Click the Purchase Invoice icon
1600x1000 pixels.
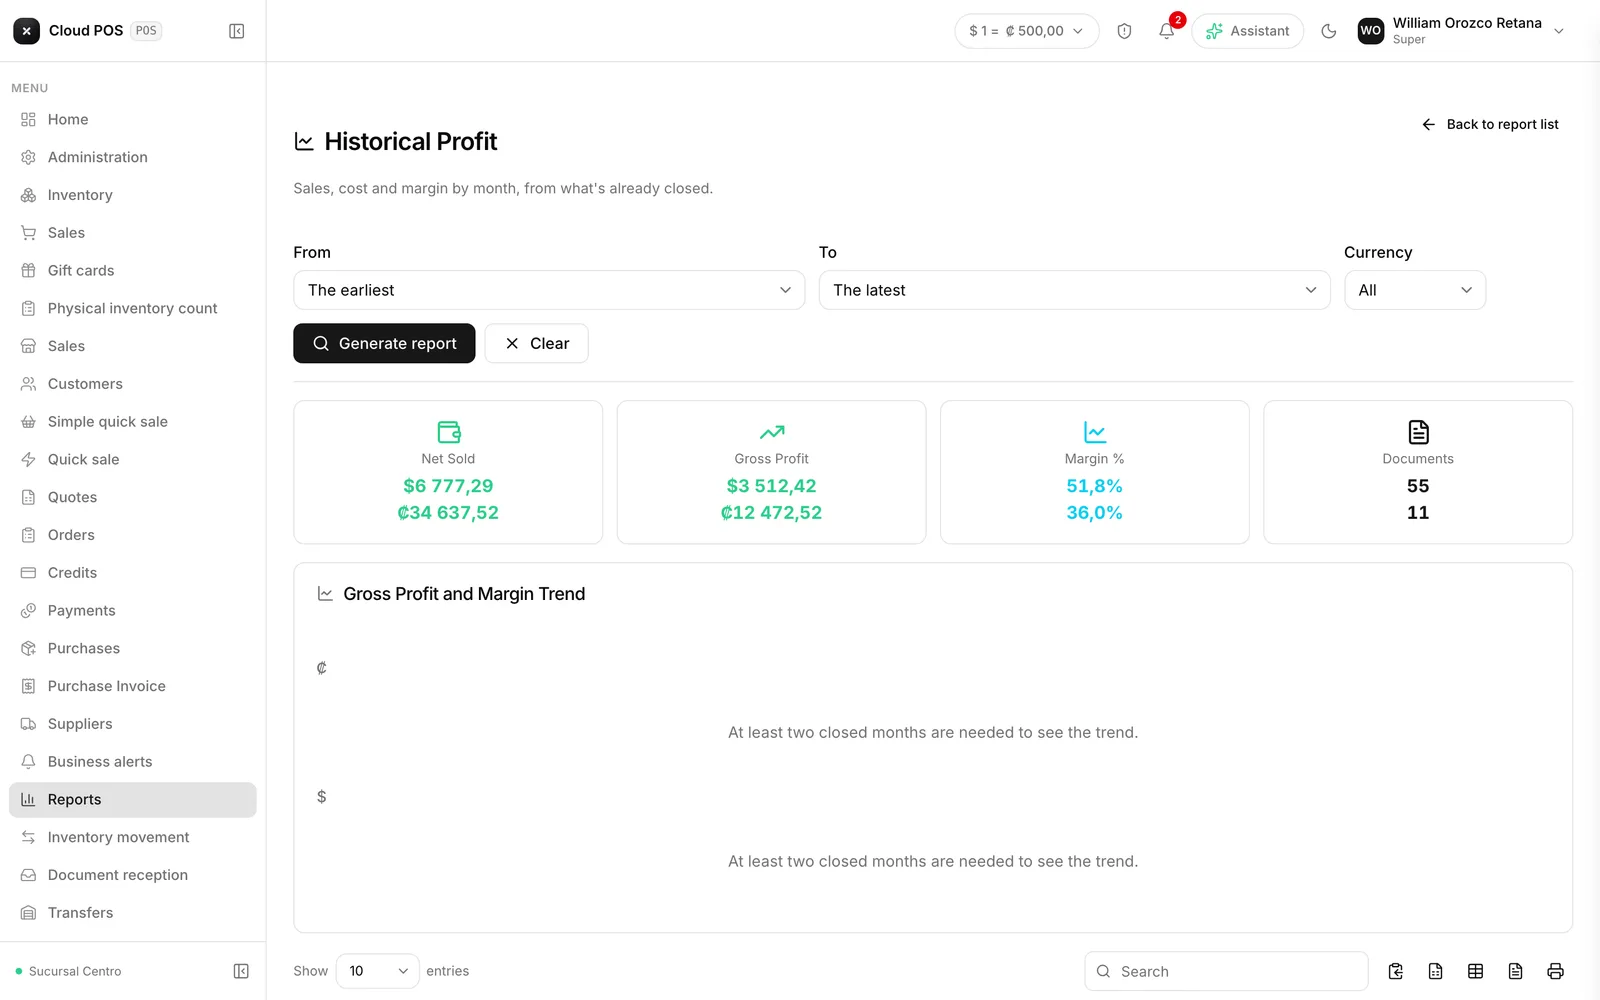[x=28, y=686]
